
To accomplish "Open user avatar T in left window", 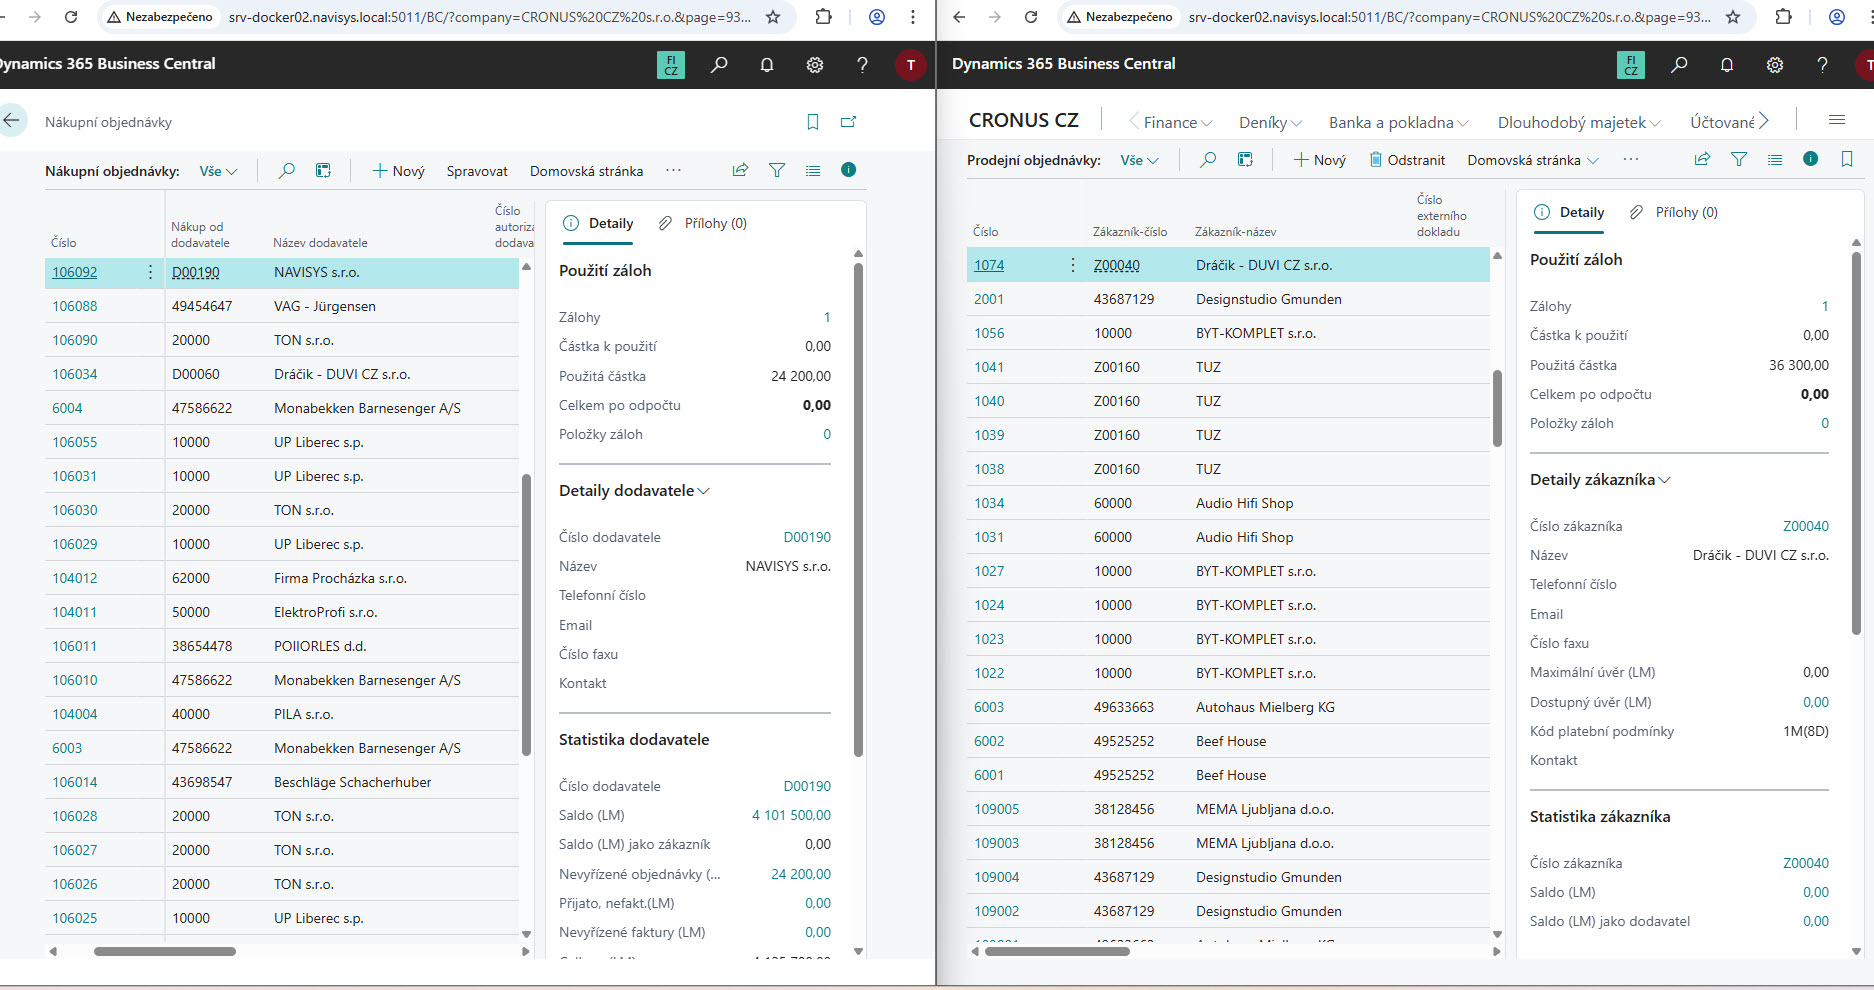I will point(910,65).
